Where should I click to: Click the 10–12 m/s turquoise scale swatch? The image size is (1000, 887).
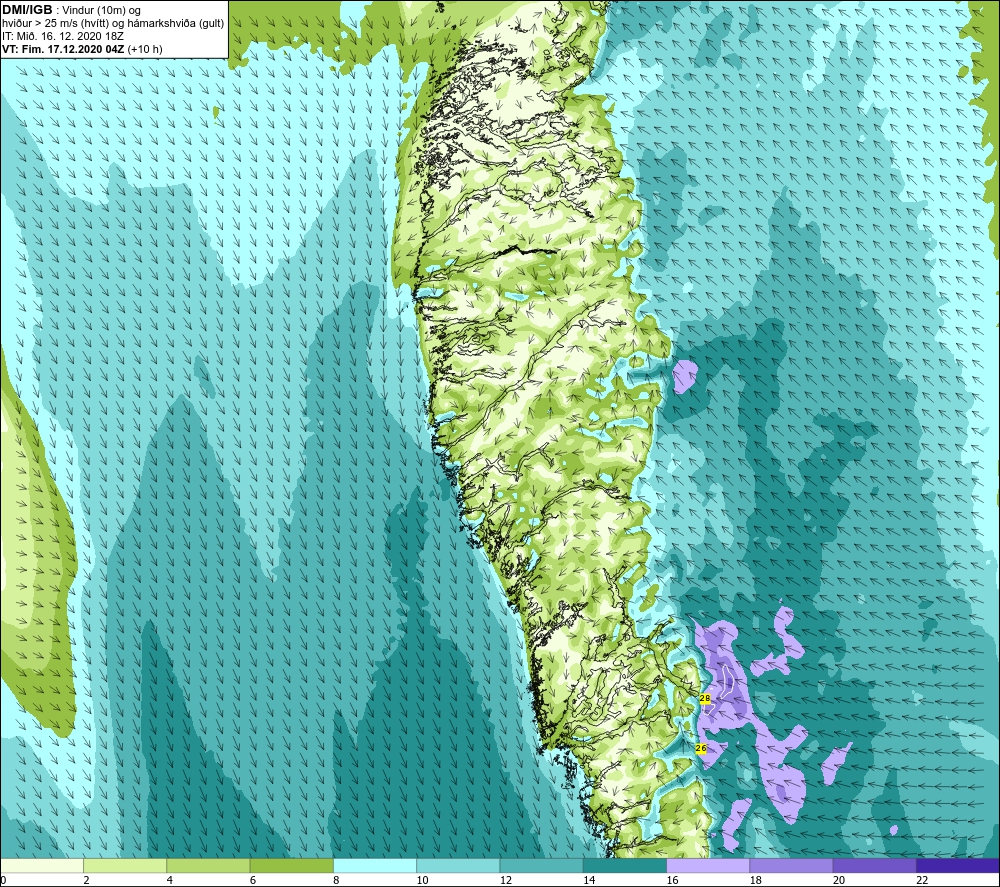(458, 865)
